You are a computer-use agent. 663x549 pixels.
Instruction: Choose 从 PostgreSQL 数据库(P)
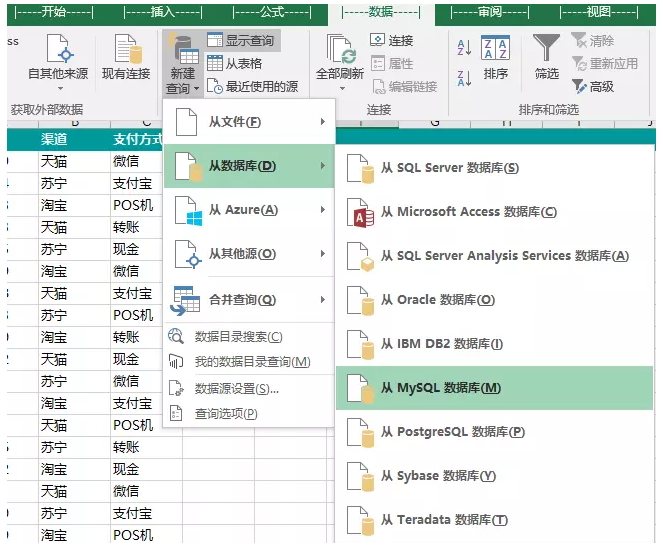click(495, 432)
